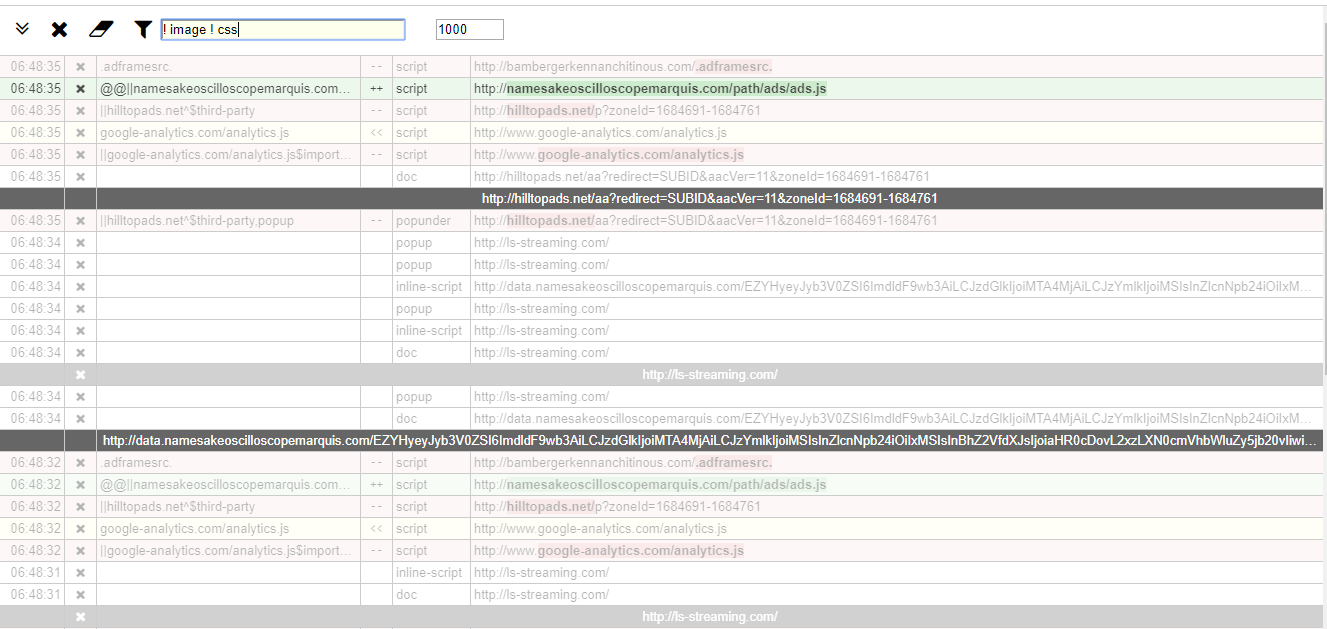Clear the logger with the eraser icon
Viewport: 1327px width, 629px height.
pos(100,29)
